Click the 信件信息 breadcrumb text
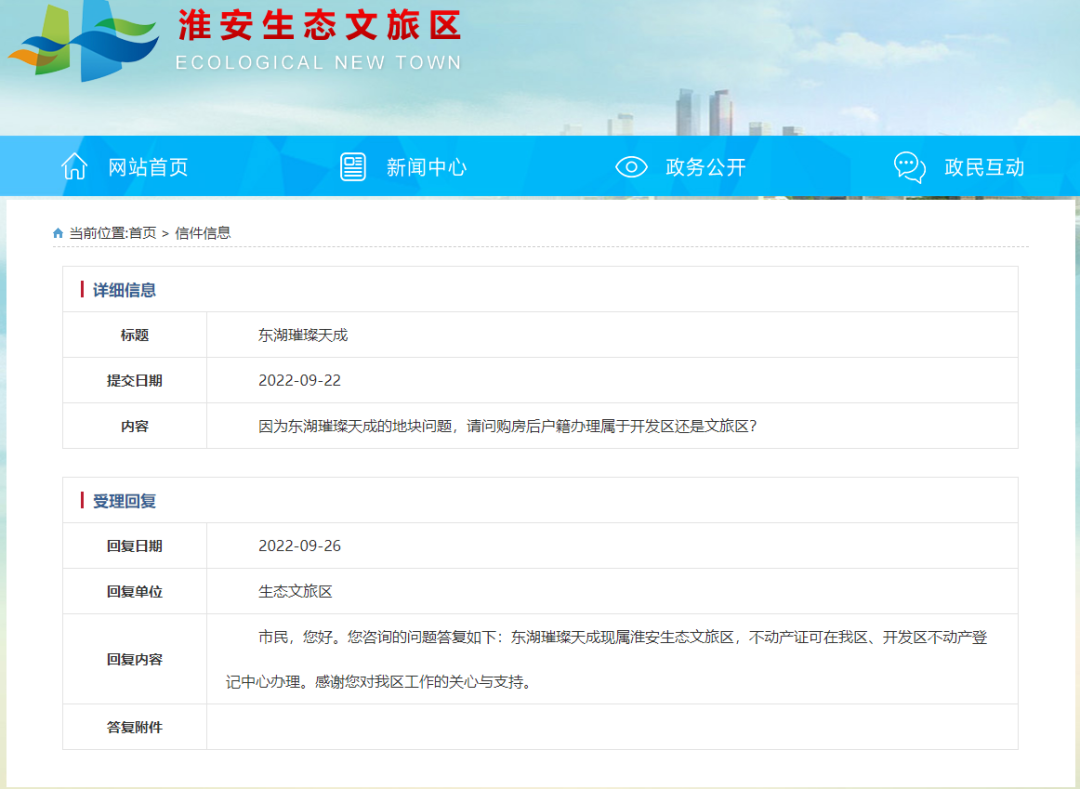Viewport: 1080px width, 789px height. (x=203, y=233)
